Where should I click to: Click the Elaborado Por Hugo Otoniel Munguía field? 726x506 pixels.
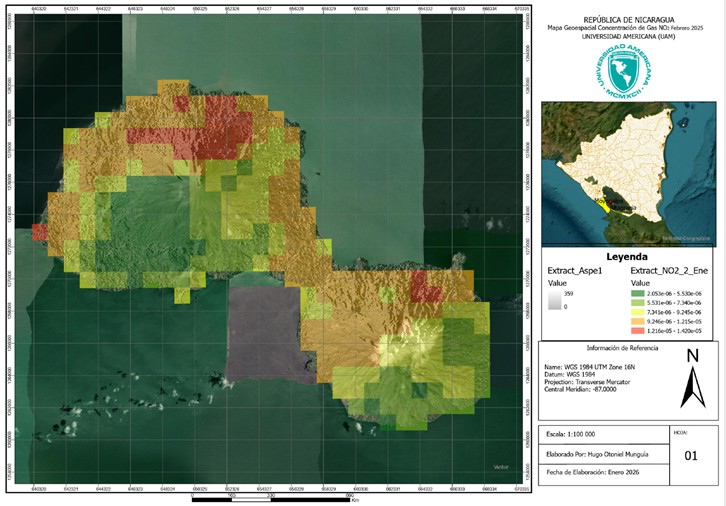[604, 455]
